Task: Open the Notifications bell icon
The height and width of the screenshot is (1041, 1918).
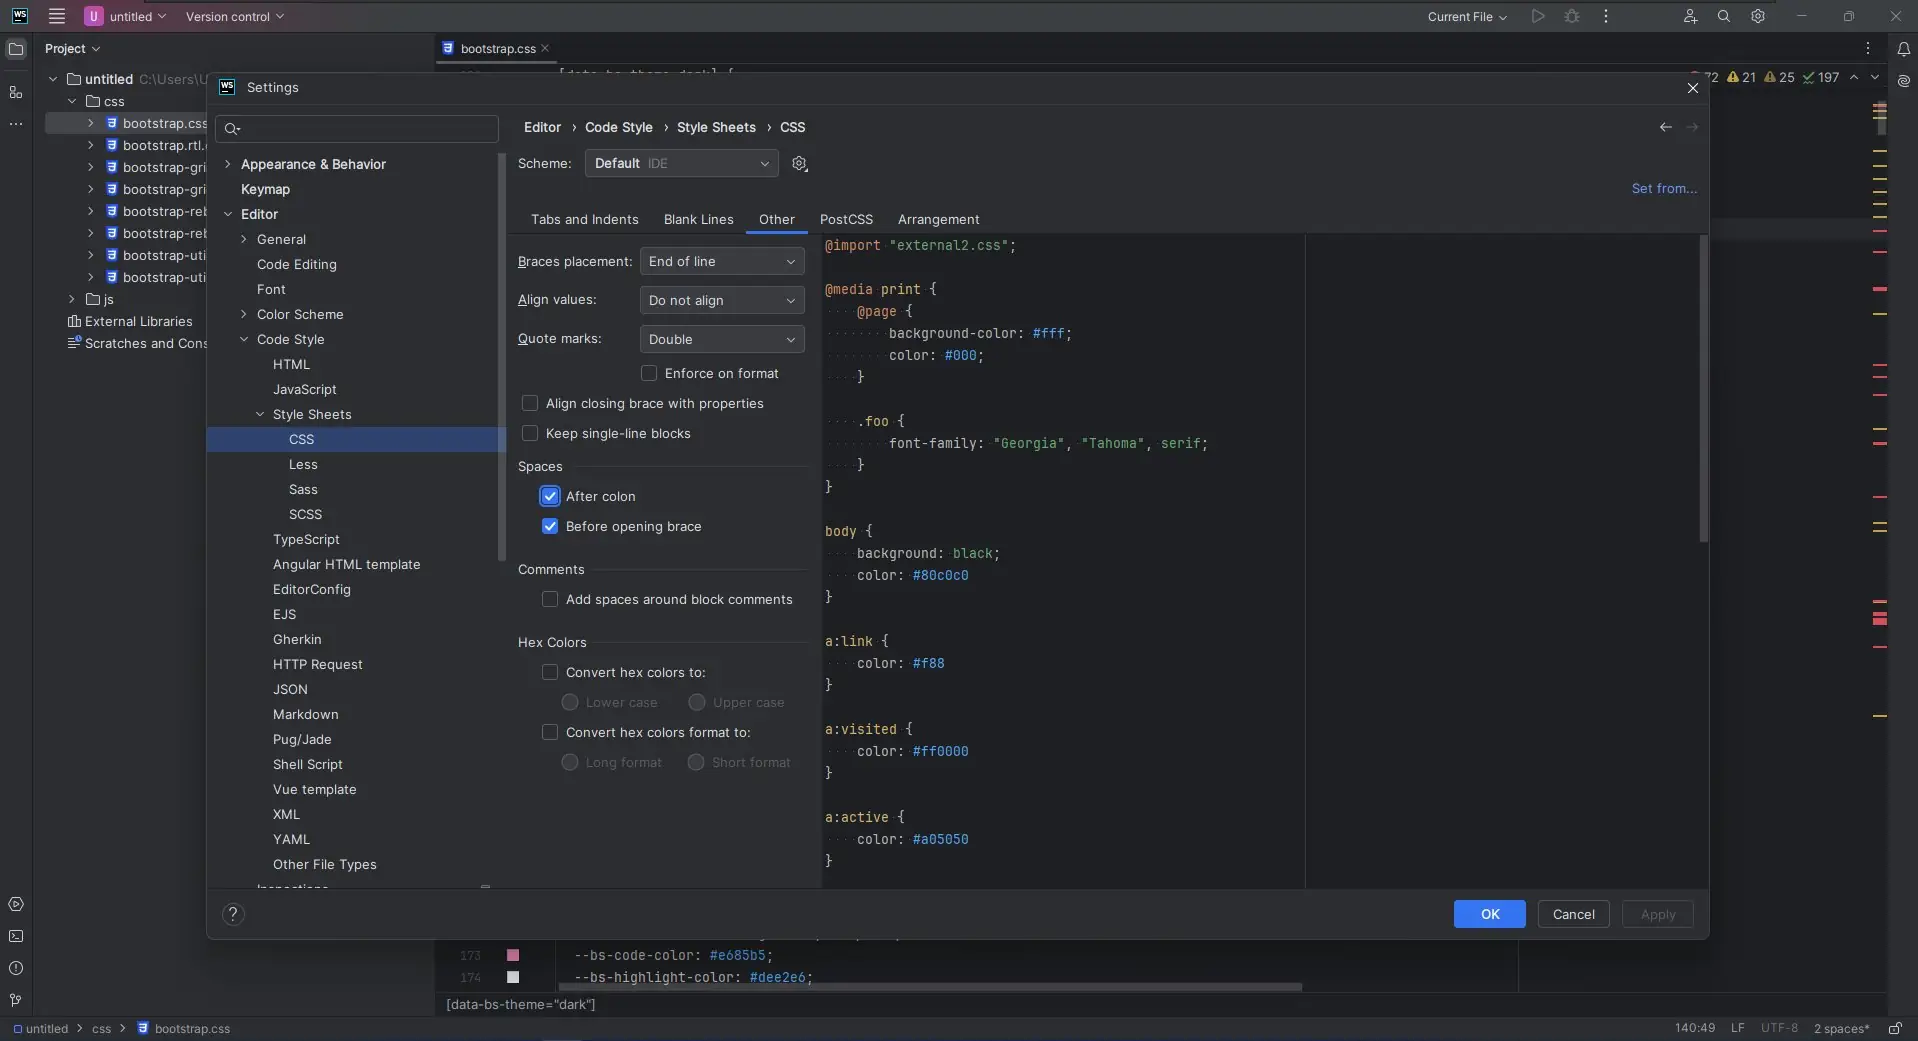Action: (x=1903, y=49)
